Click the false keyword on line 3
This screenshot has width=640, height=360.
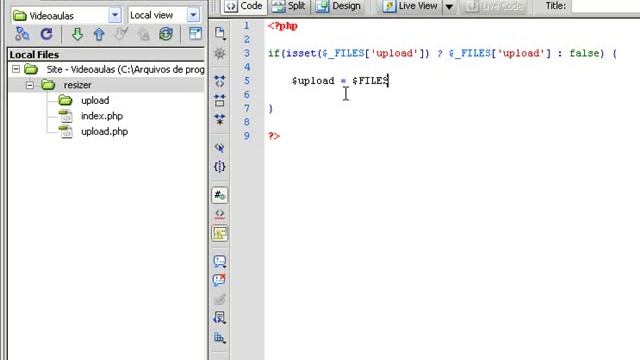pyautogui.click(x=584, y=53)
